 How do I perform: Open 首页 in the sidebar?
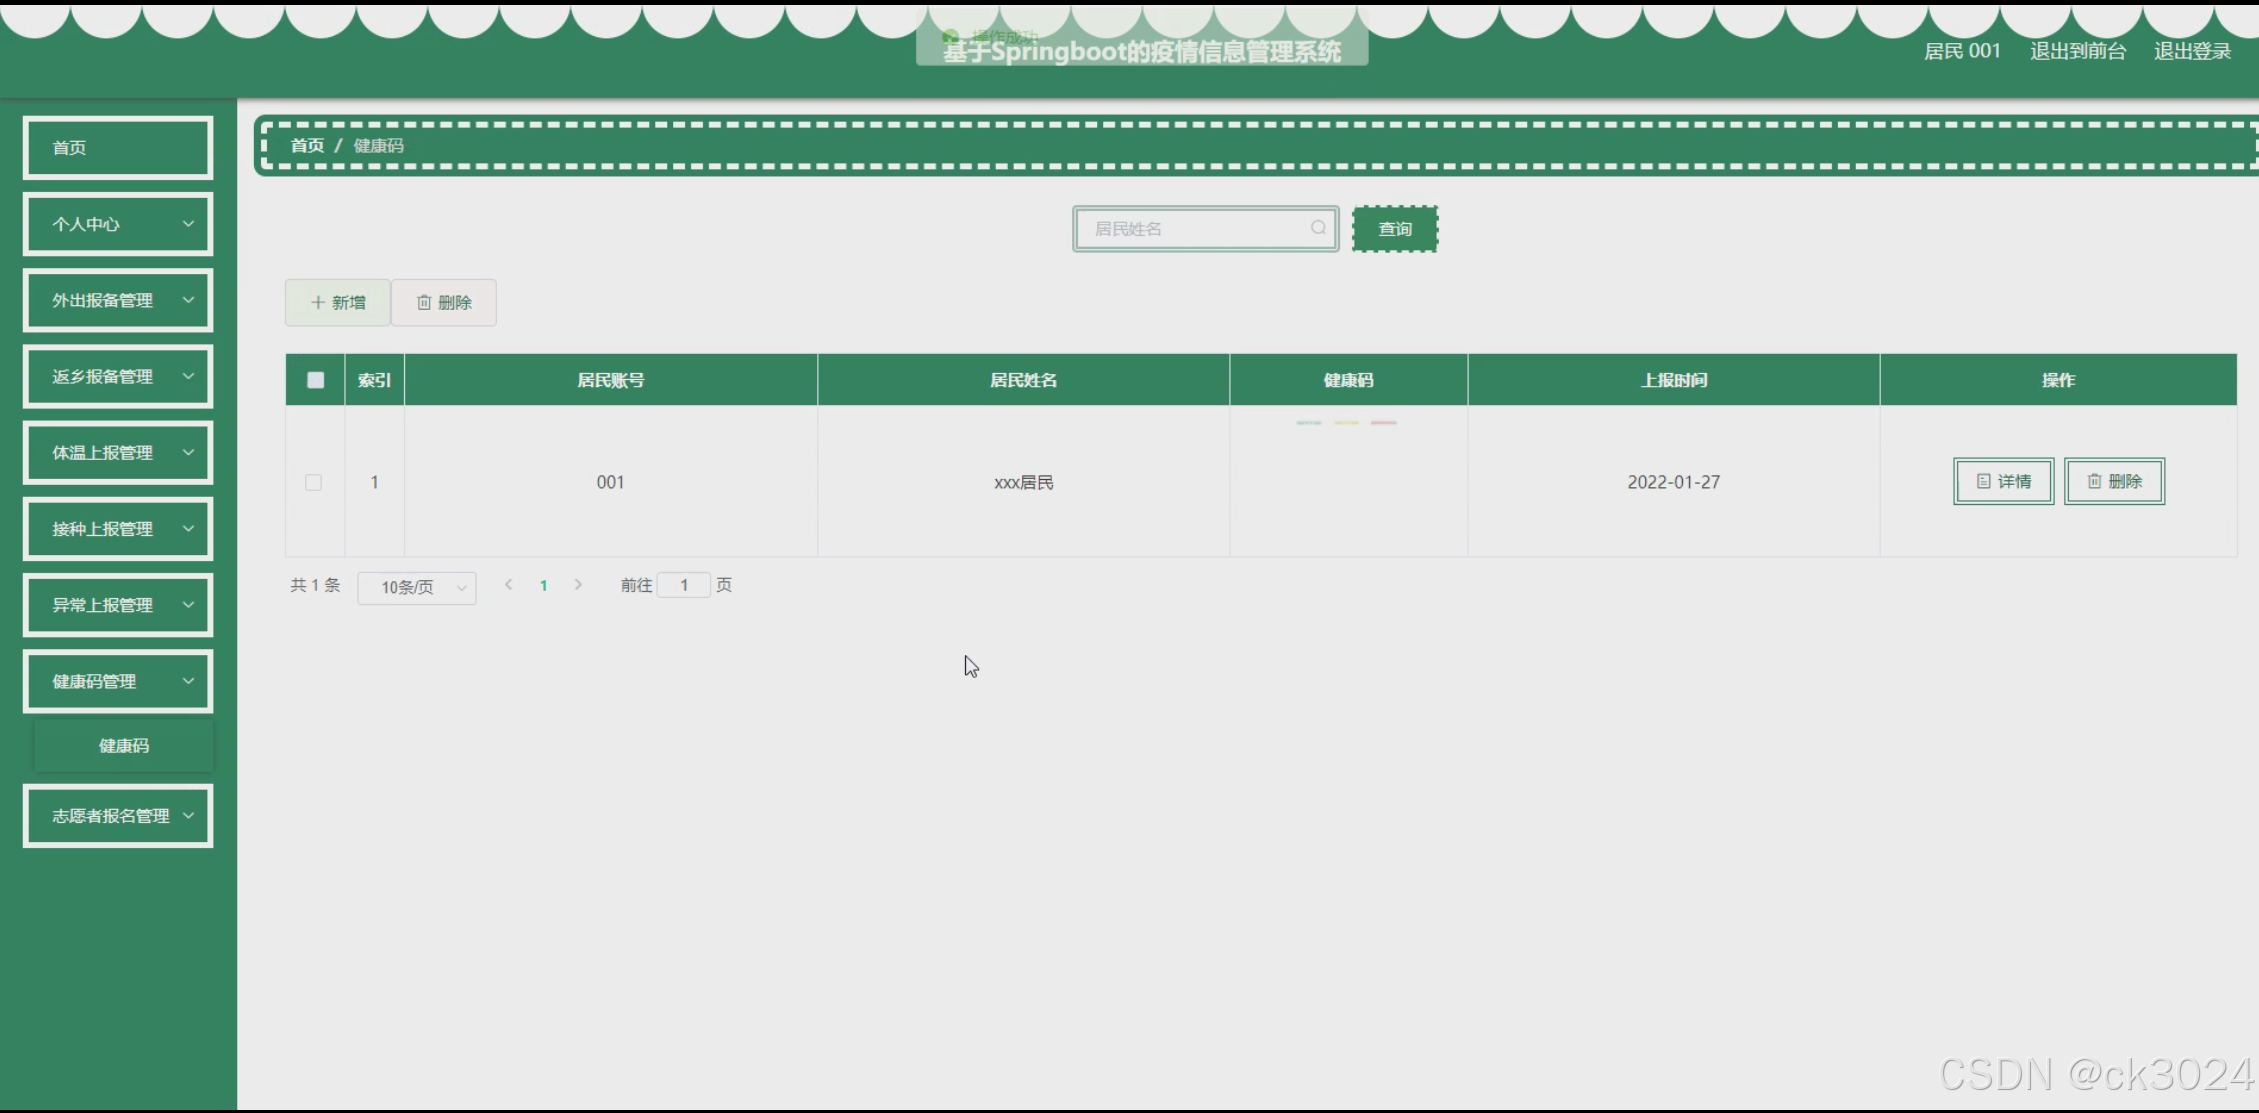click(x=118, y=148)
